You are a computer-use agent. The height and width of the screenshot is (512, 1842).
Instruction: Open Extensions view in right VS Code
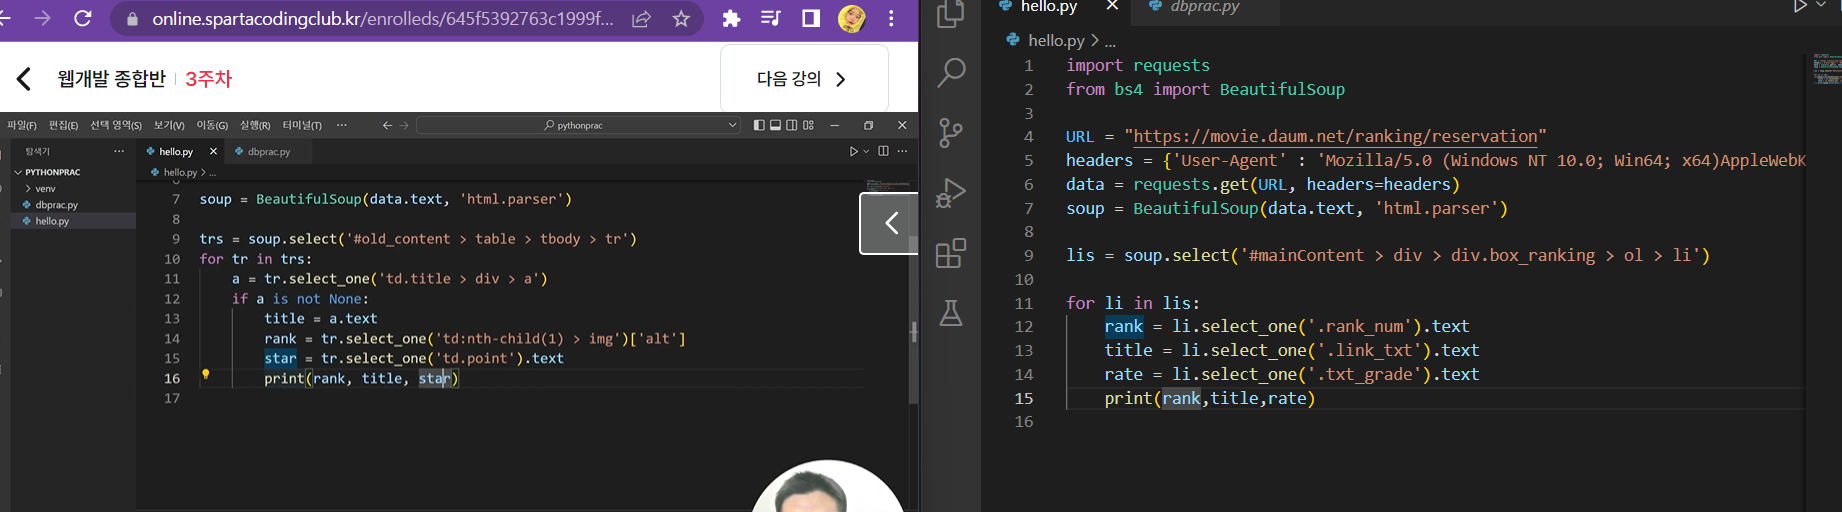[x=951, y=253]
